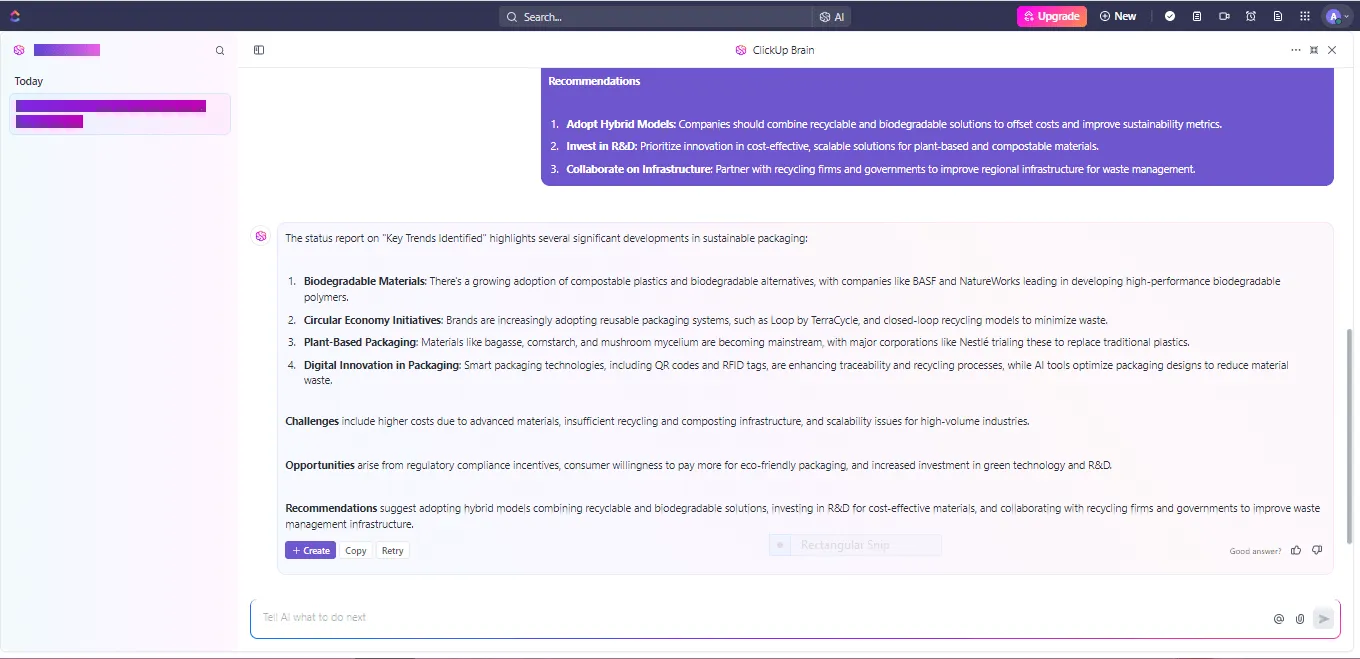Click the 'Collaborate on Infrastructure' text
1360x659 pixels.
tap(639, 170)
